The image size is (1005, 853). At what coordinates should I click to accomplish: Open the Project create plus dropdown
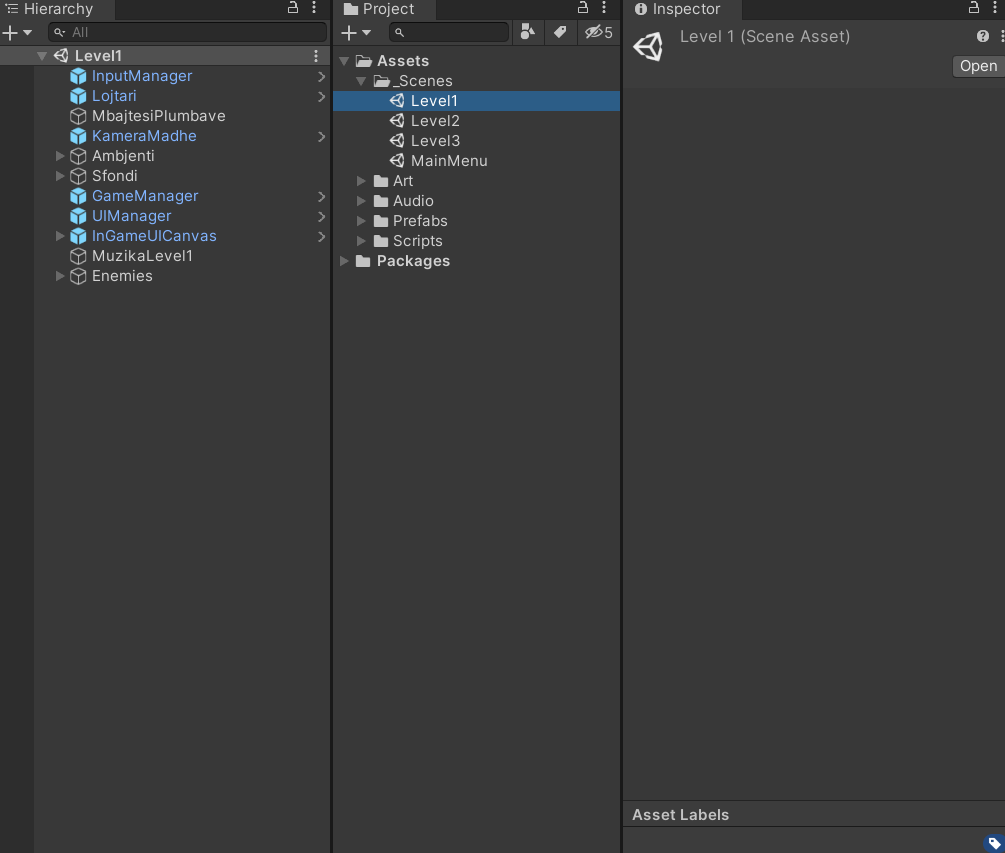pyautogui.click(x=356, y=32)
